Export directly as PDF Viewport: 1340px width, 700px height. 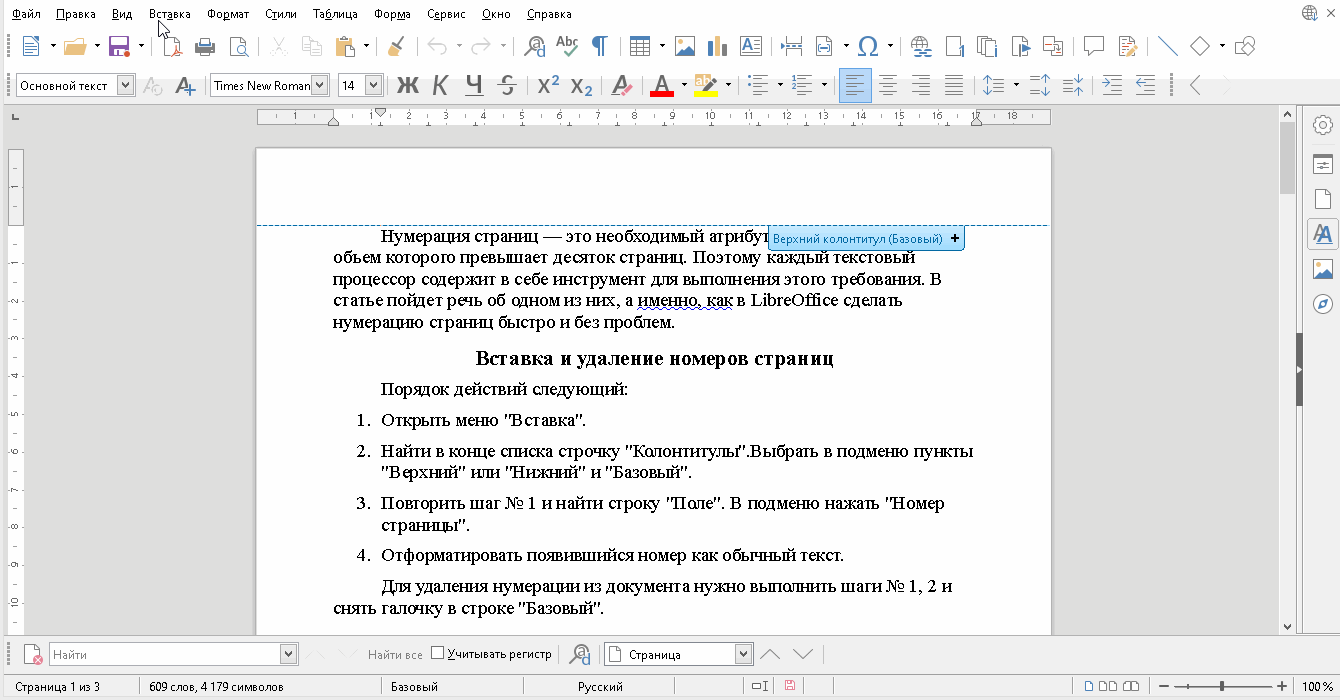coord(173,46)
